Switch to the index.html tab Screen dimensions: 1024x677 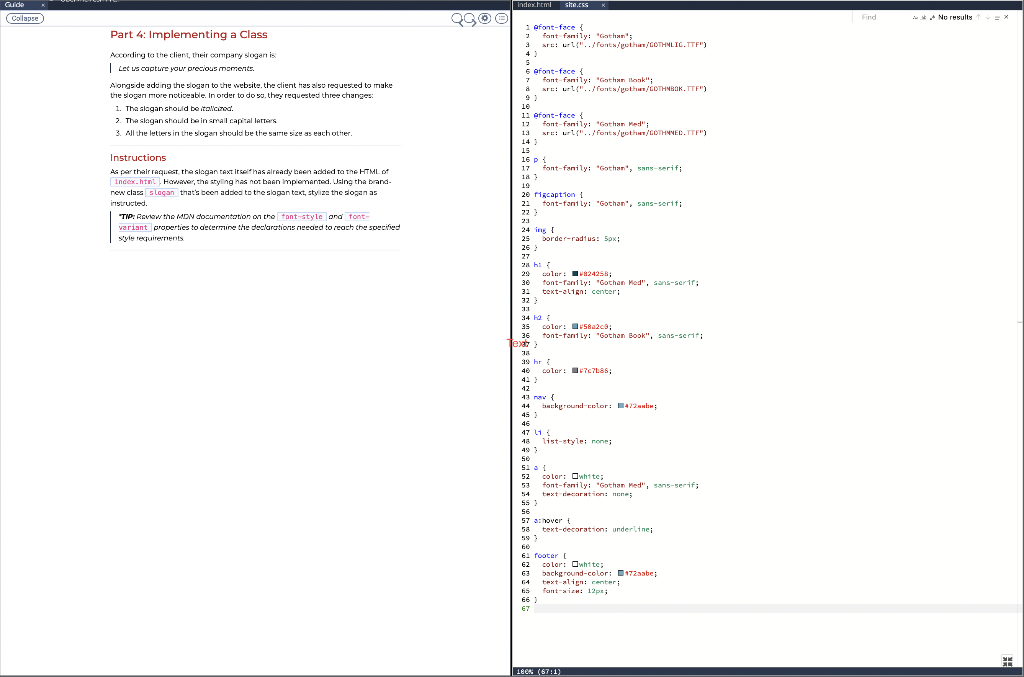coord(535,5)
